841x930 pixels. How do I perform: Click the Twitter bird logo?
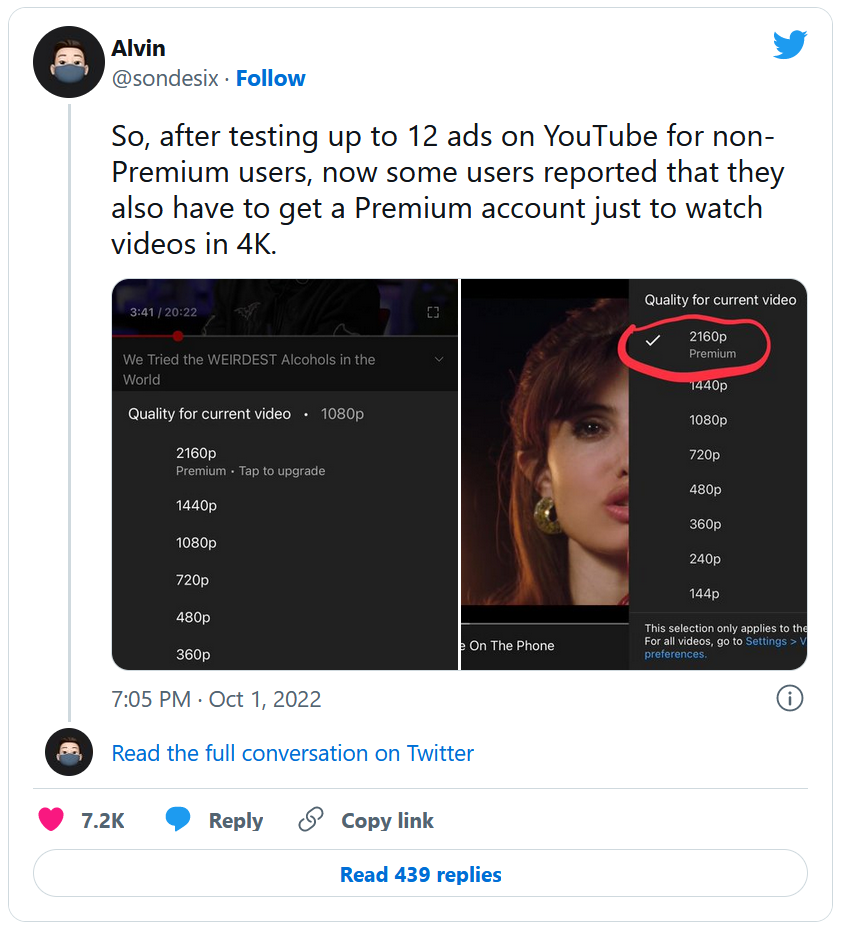789,45
